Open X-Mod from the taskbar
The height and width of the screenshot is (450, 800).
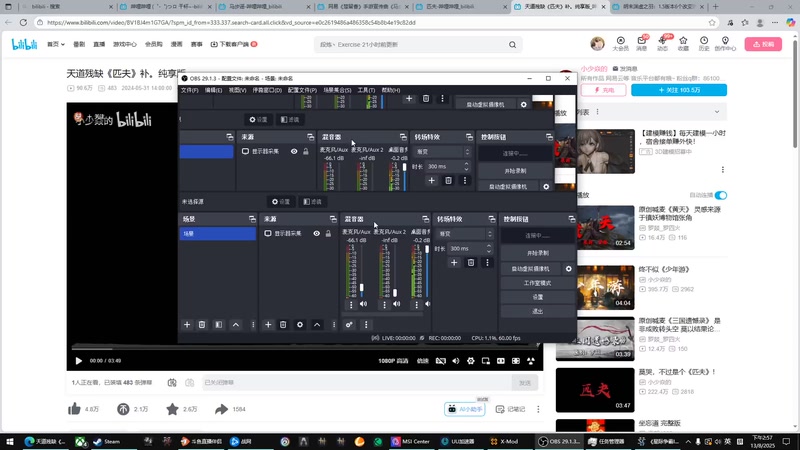click(x=504, y=441)
